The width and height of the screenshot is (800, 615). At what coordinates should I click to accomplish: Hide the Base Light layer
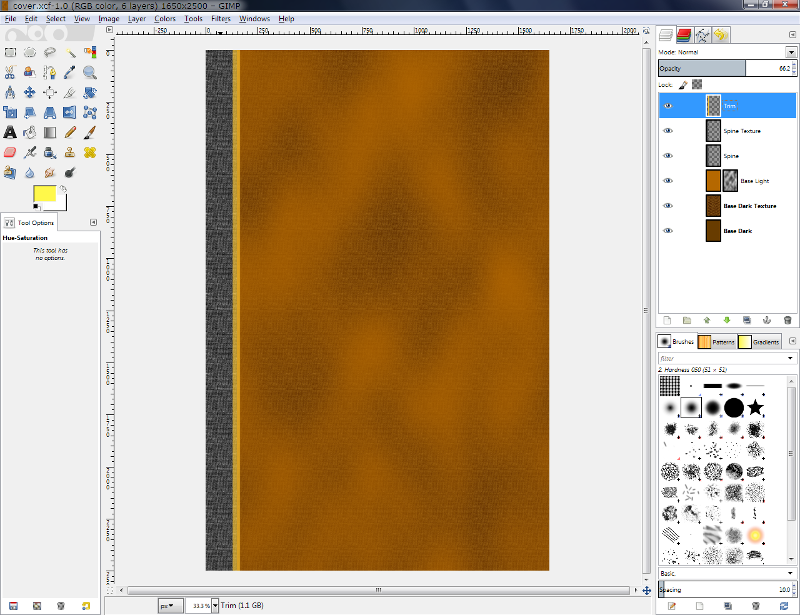tap(668, 181)
